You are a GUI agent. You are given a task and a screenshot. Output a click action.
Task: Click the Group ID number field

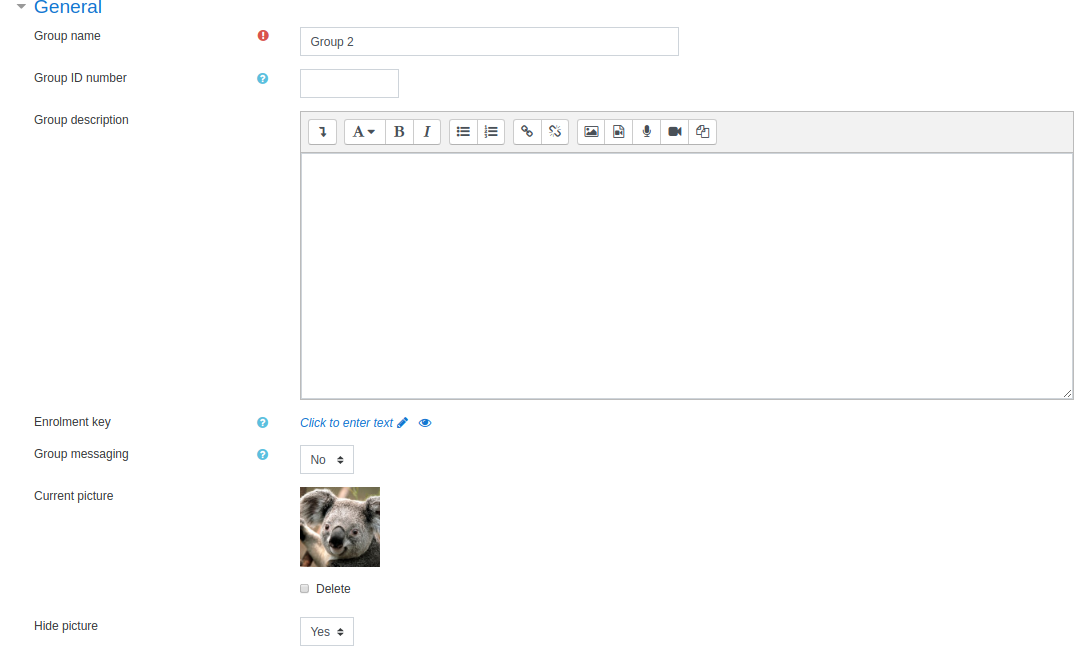coord(350,83)
